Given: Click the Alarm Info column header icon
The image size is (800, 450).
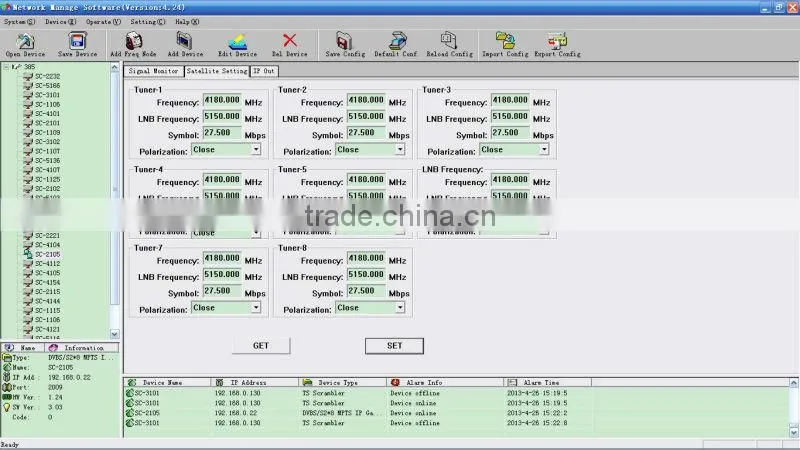Looking at the screenshot, I should pyautogui.click(x=395, y=382).
